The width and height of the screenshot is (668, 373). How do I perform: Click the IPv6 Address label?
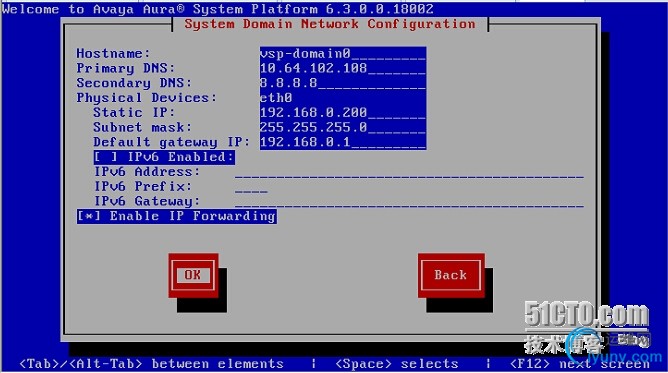(147, 172)
